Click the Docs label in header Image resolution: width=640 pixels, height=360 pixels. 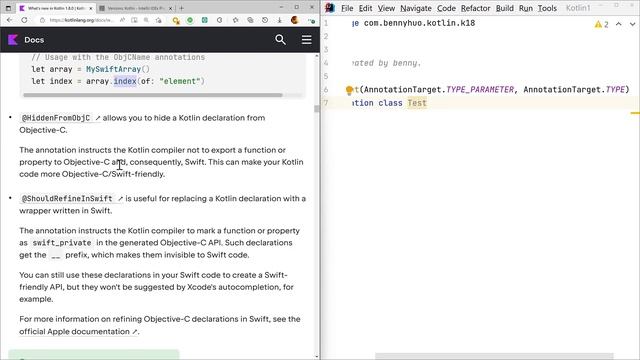click(x=34, y=40)
